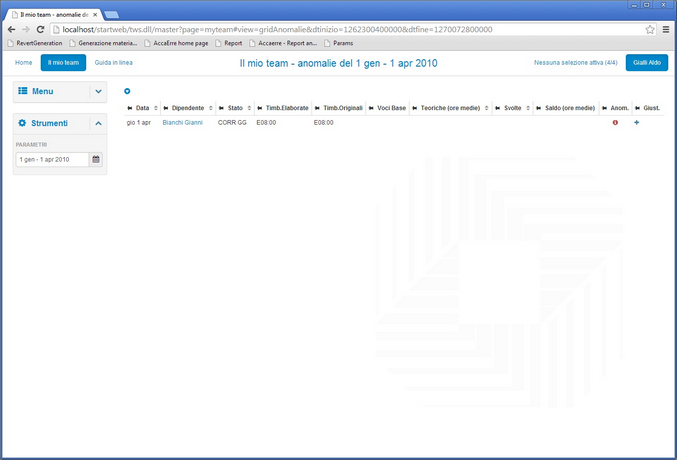Open the grid options circle arrow icon
The image size is (677, 460).
(x=127, y=91)
